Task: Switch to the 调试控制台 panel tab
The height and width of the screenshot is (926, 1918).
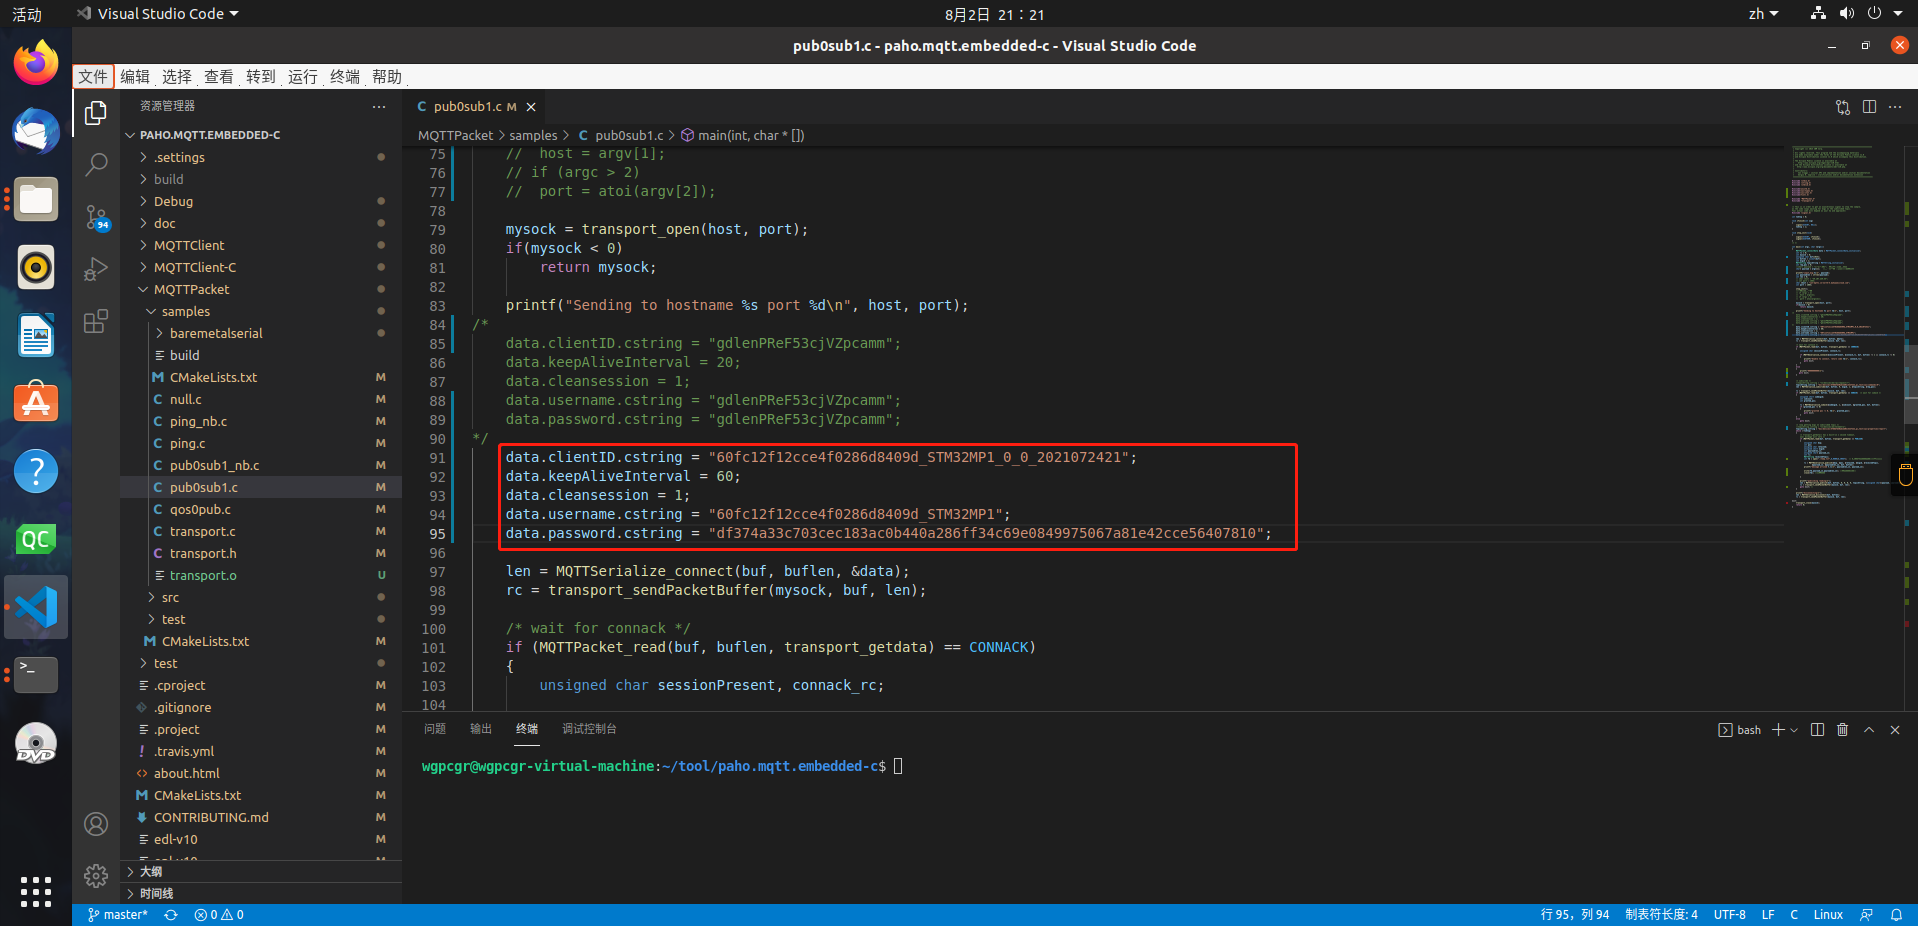Action: [589, 729]
